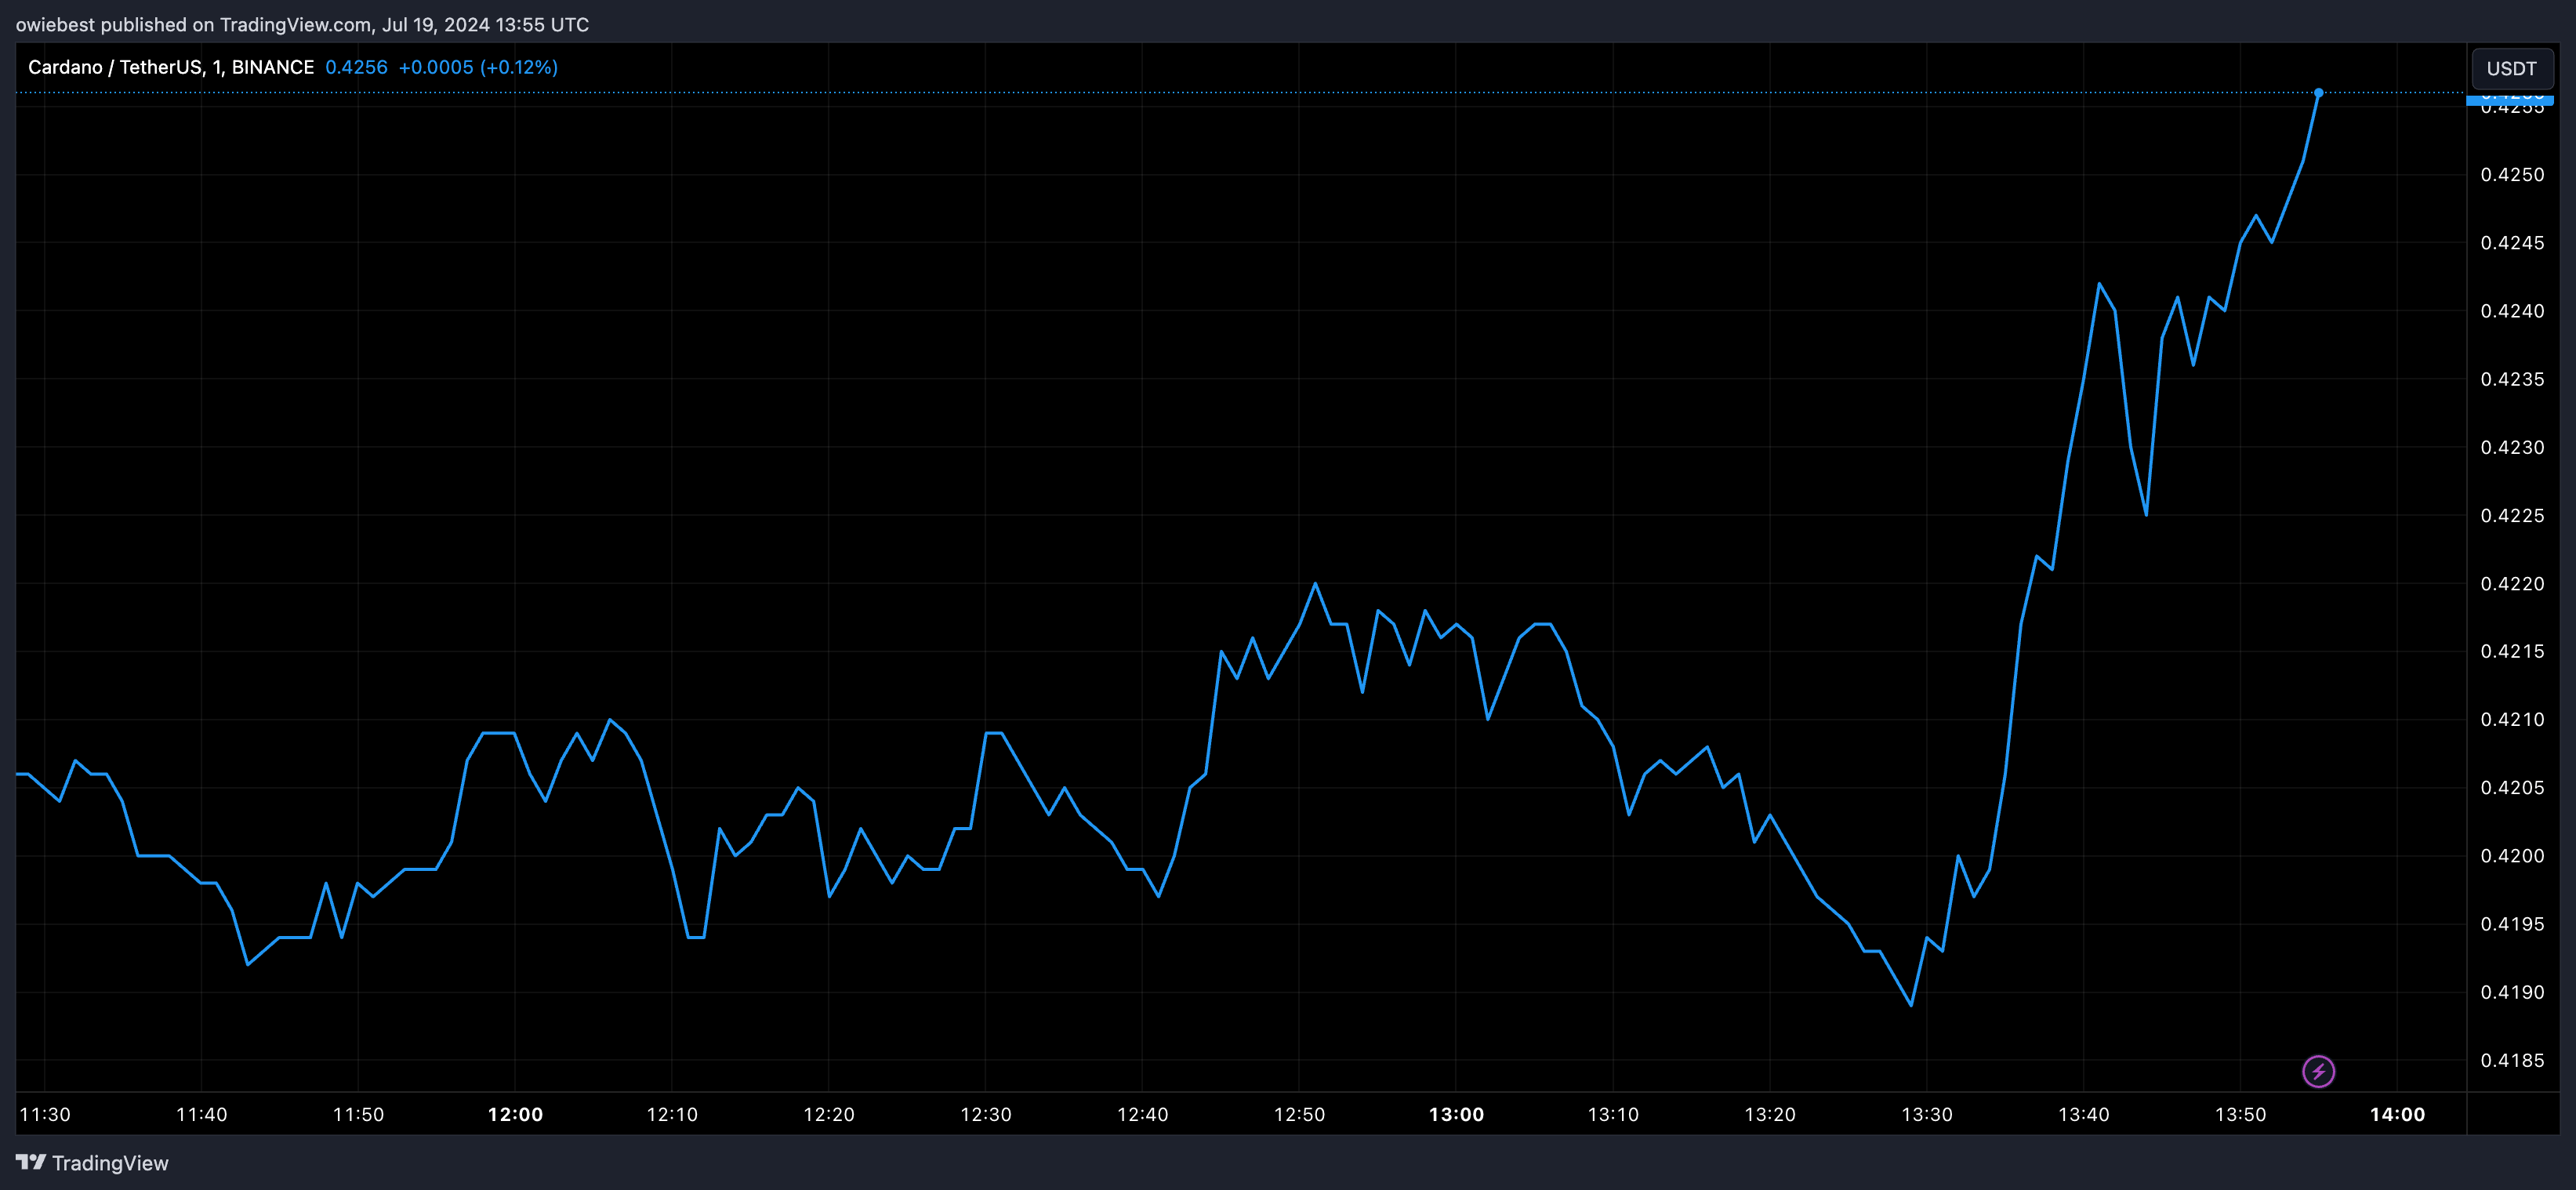Click the 13:00 label on time axis
Image resolution: width=2576 pixels, height=1190 pixels.
coord(1456,1114)
